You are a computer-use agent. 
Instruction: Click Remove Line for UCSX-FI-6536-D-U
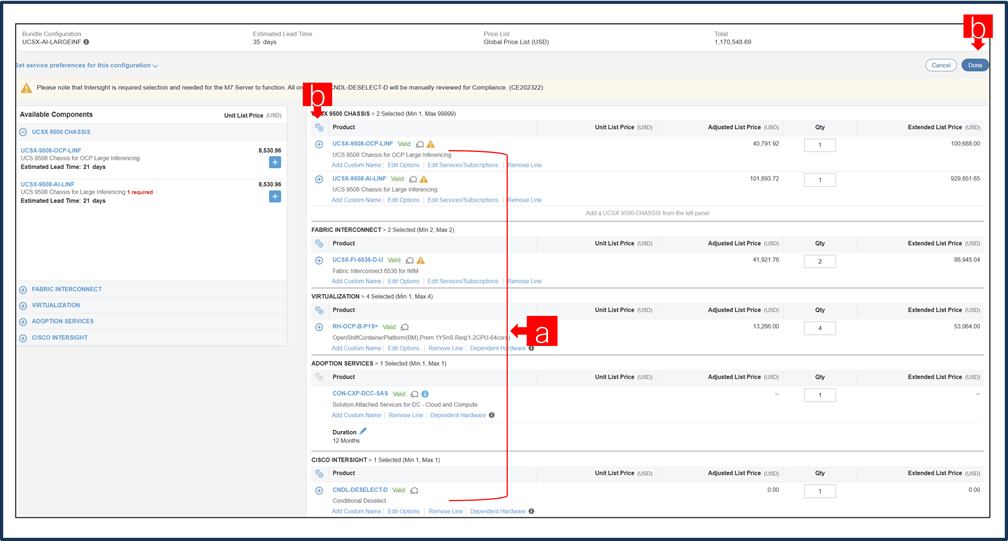525,281
